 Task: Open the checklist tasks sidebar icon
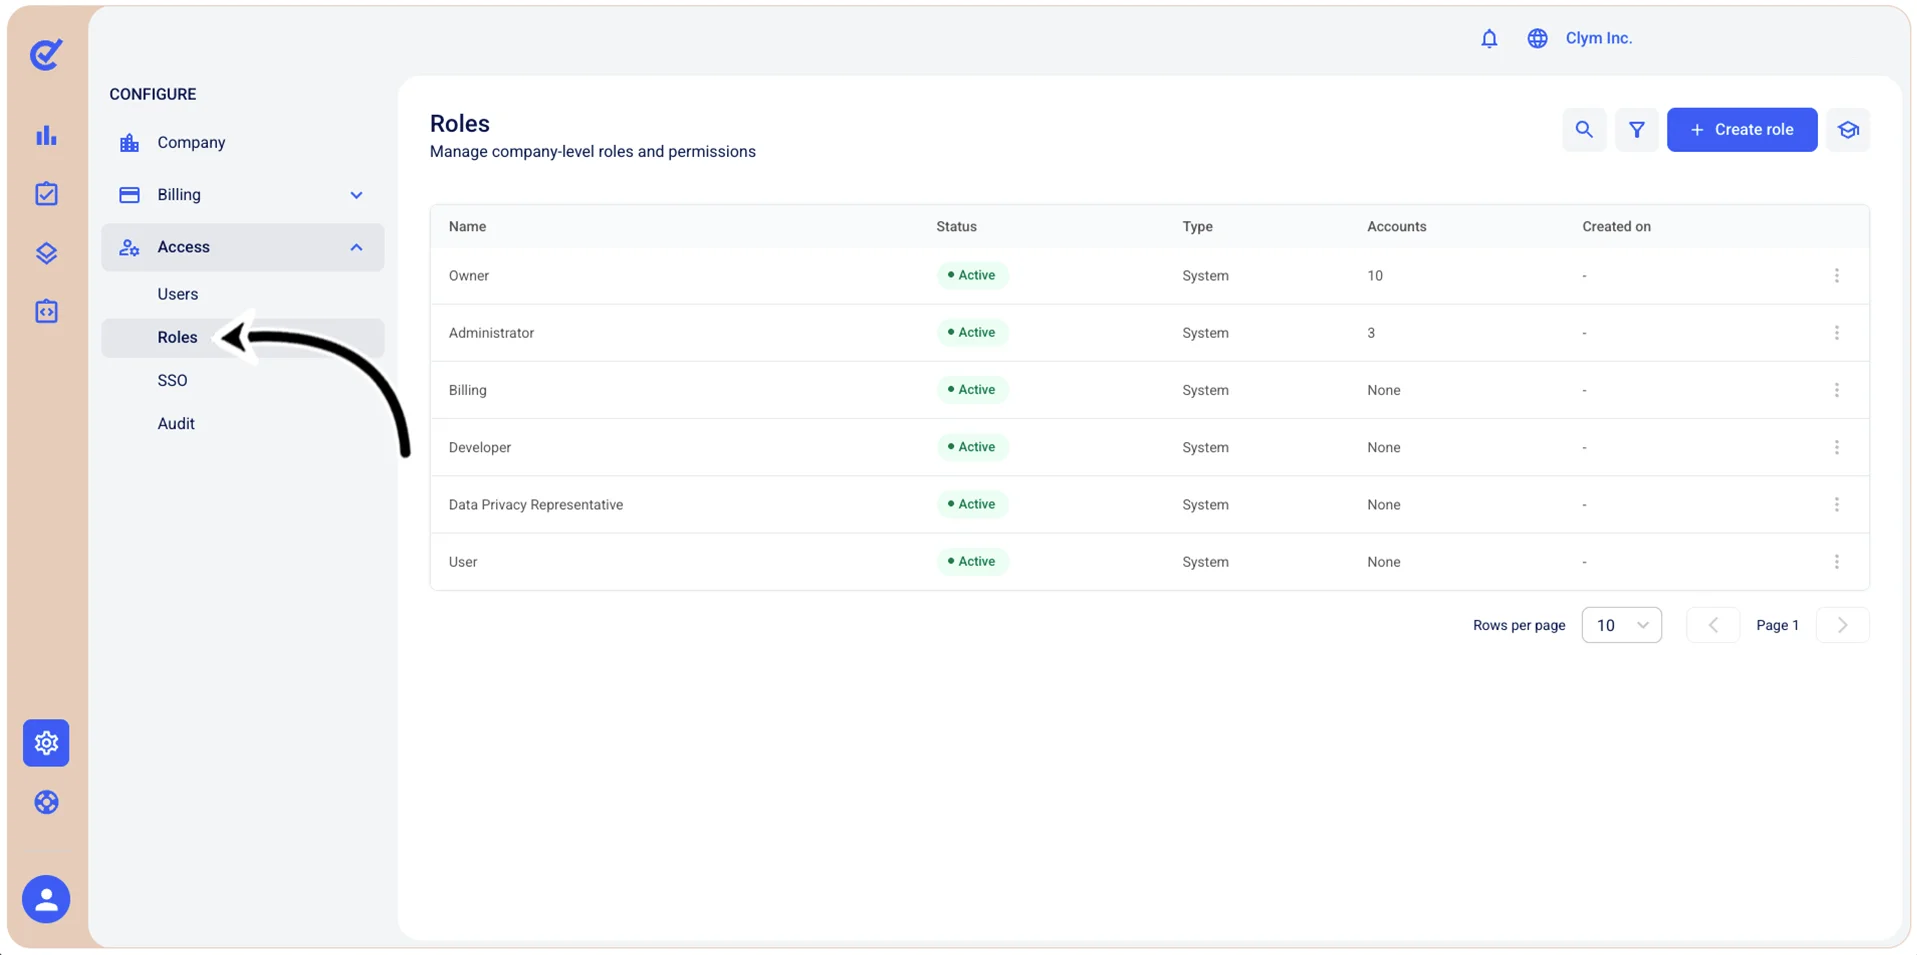click(x=46, y=194)
